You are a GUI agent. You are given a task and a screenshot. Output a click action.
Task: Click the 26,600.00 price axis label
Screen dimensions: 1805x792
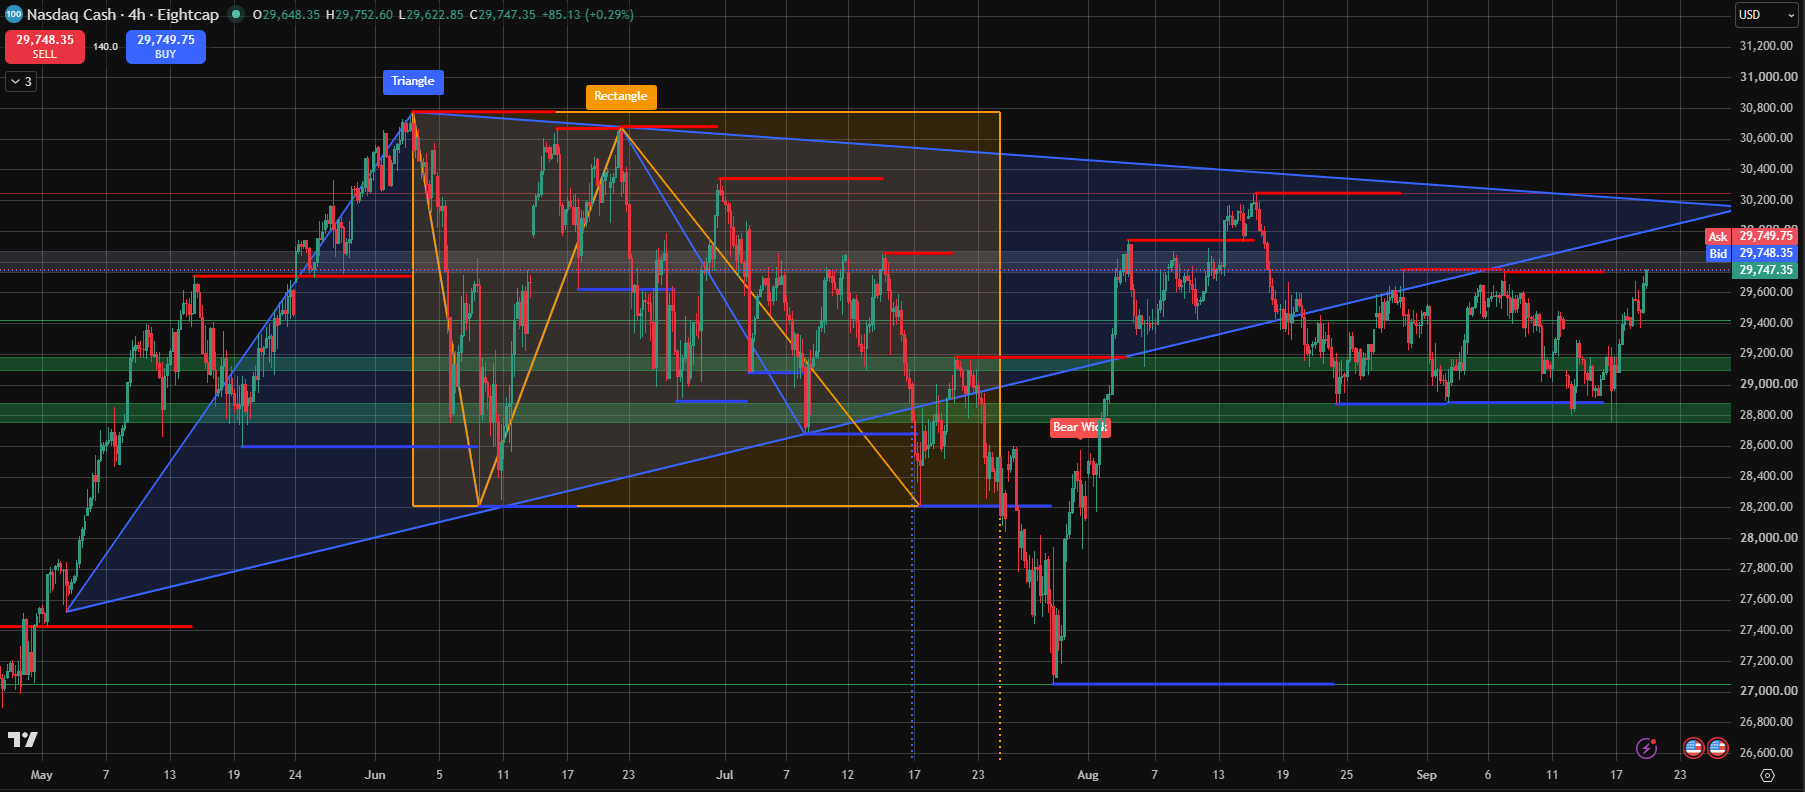click(1767, 753)
